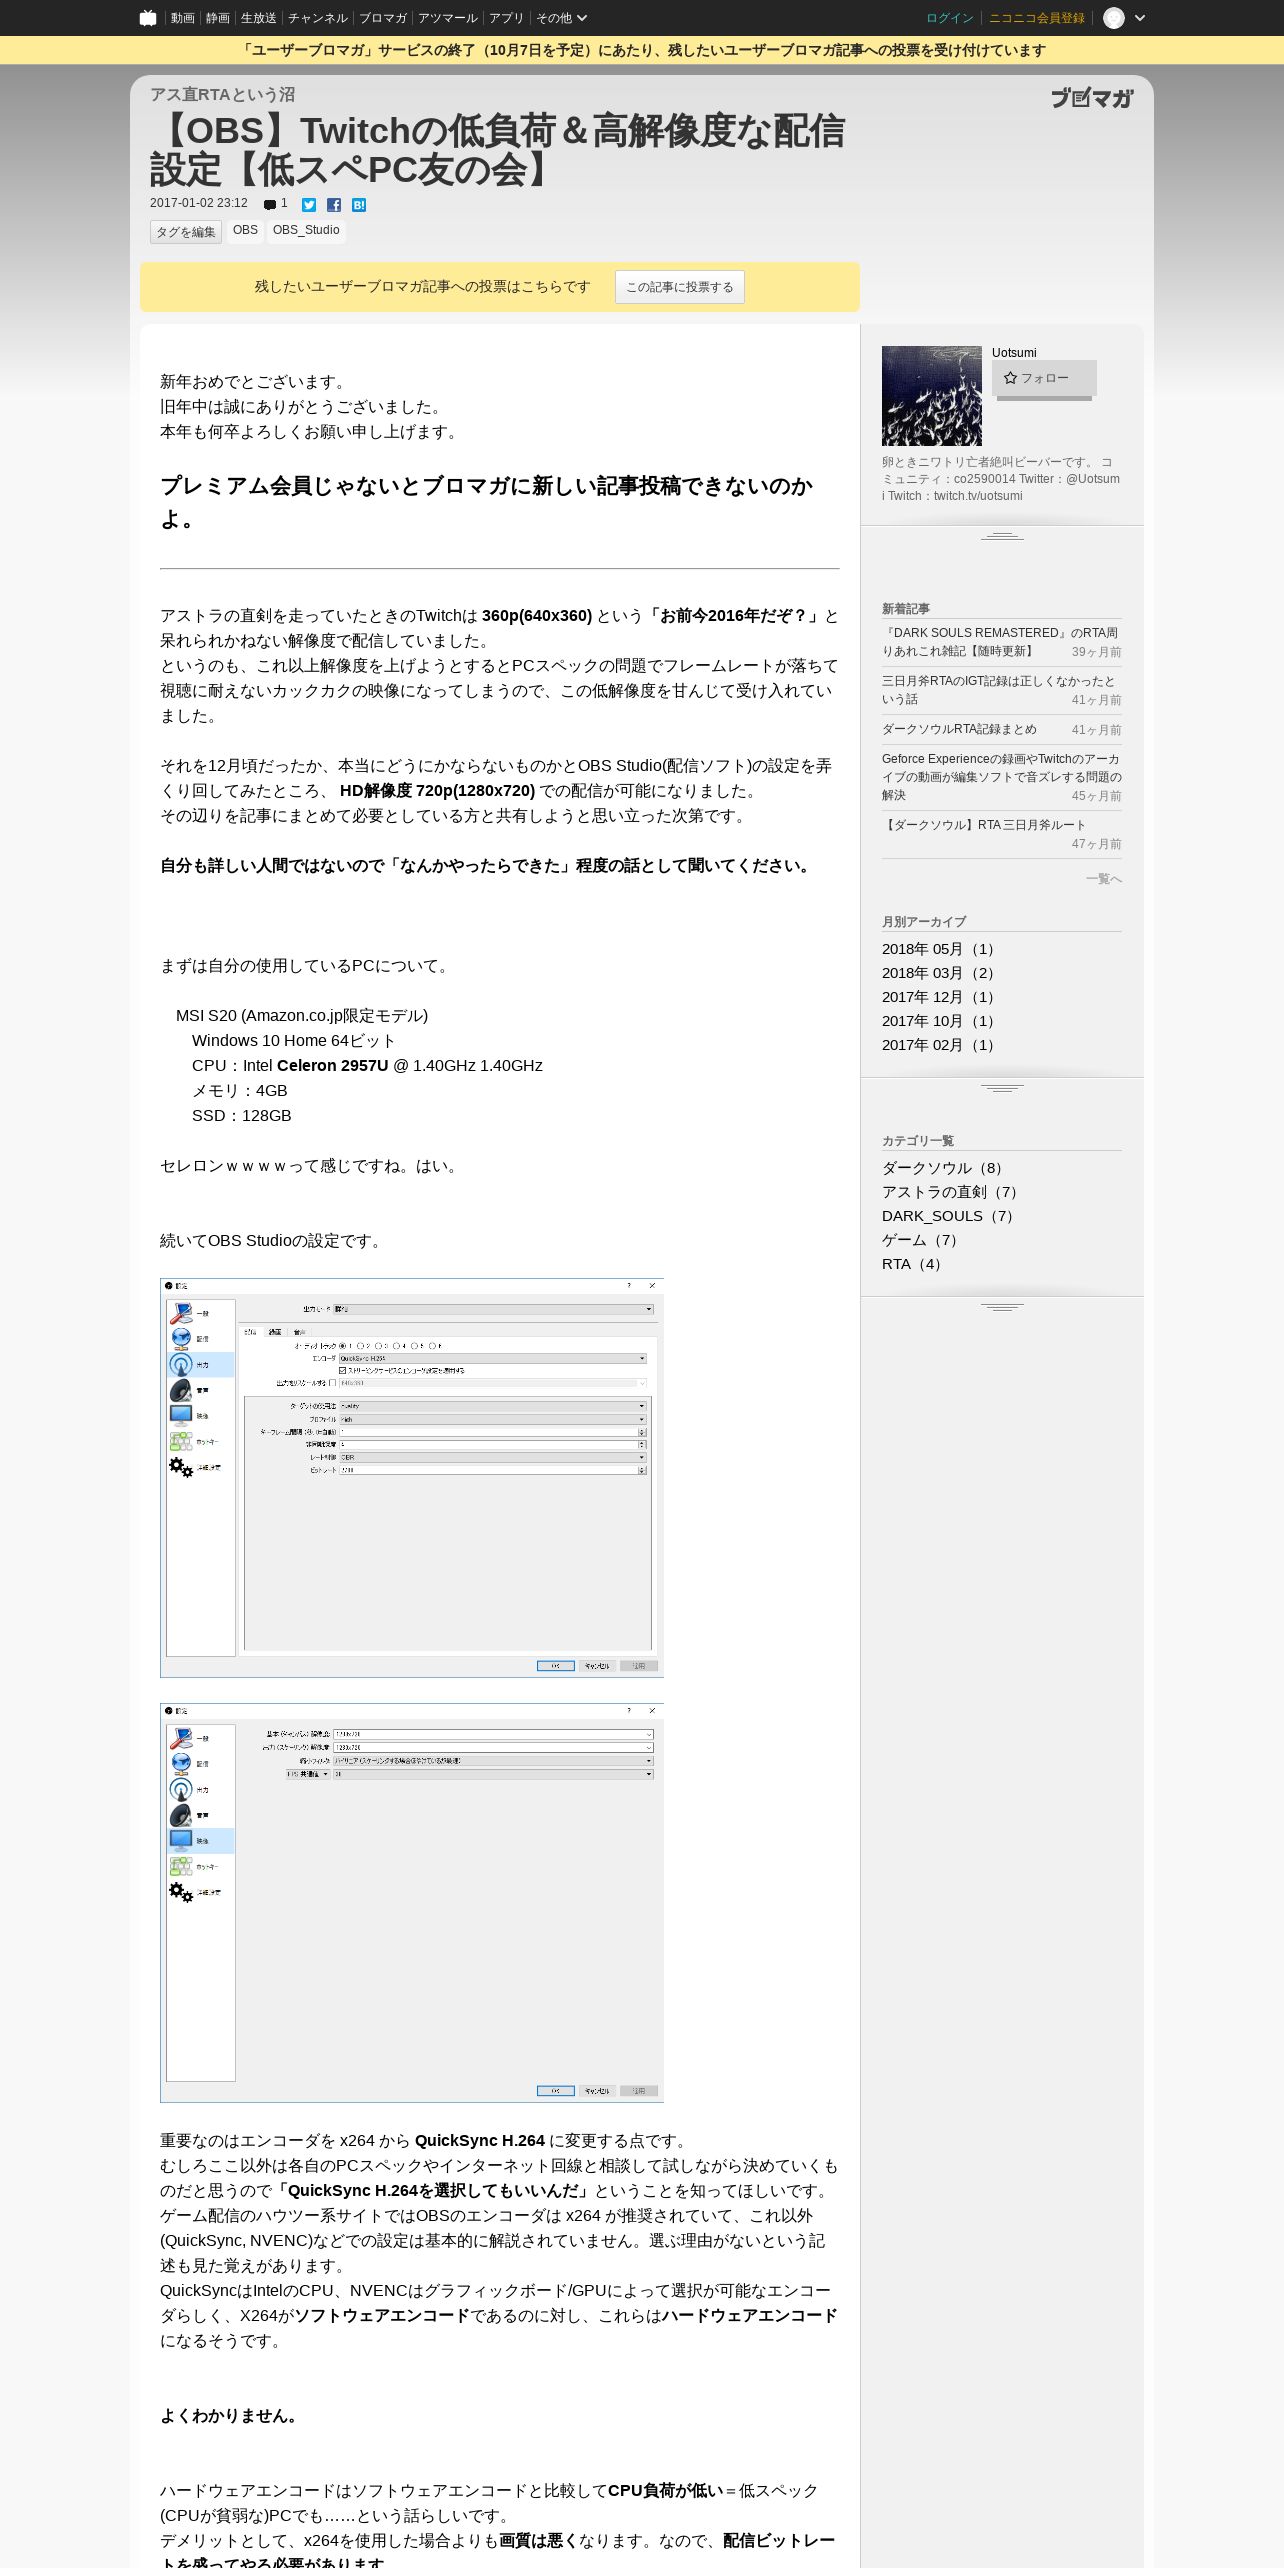Open category ダークソウル（8）

click(x=945, y=1168)
